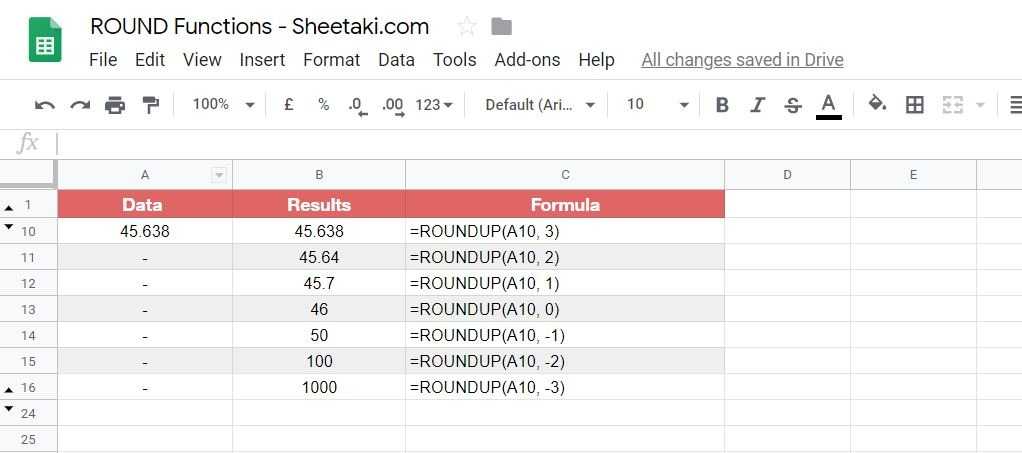The width and height of the screenshot is (1022, 453).
Task: Select the paint format roller icon
Action: pos(150,105)
